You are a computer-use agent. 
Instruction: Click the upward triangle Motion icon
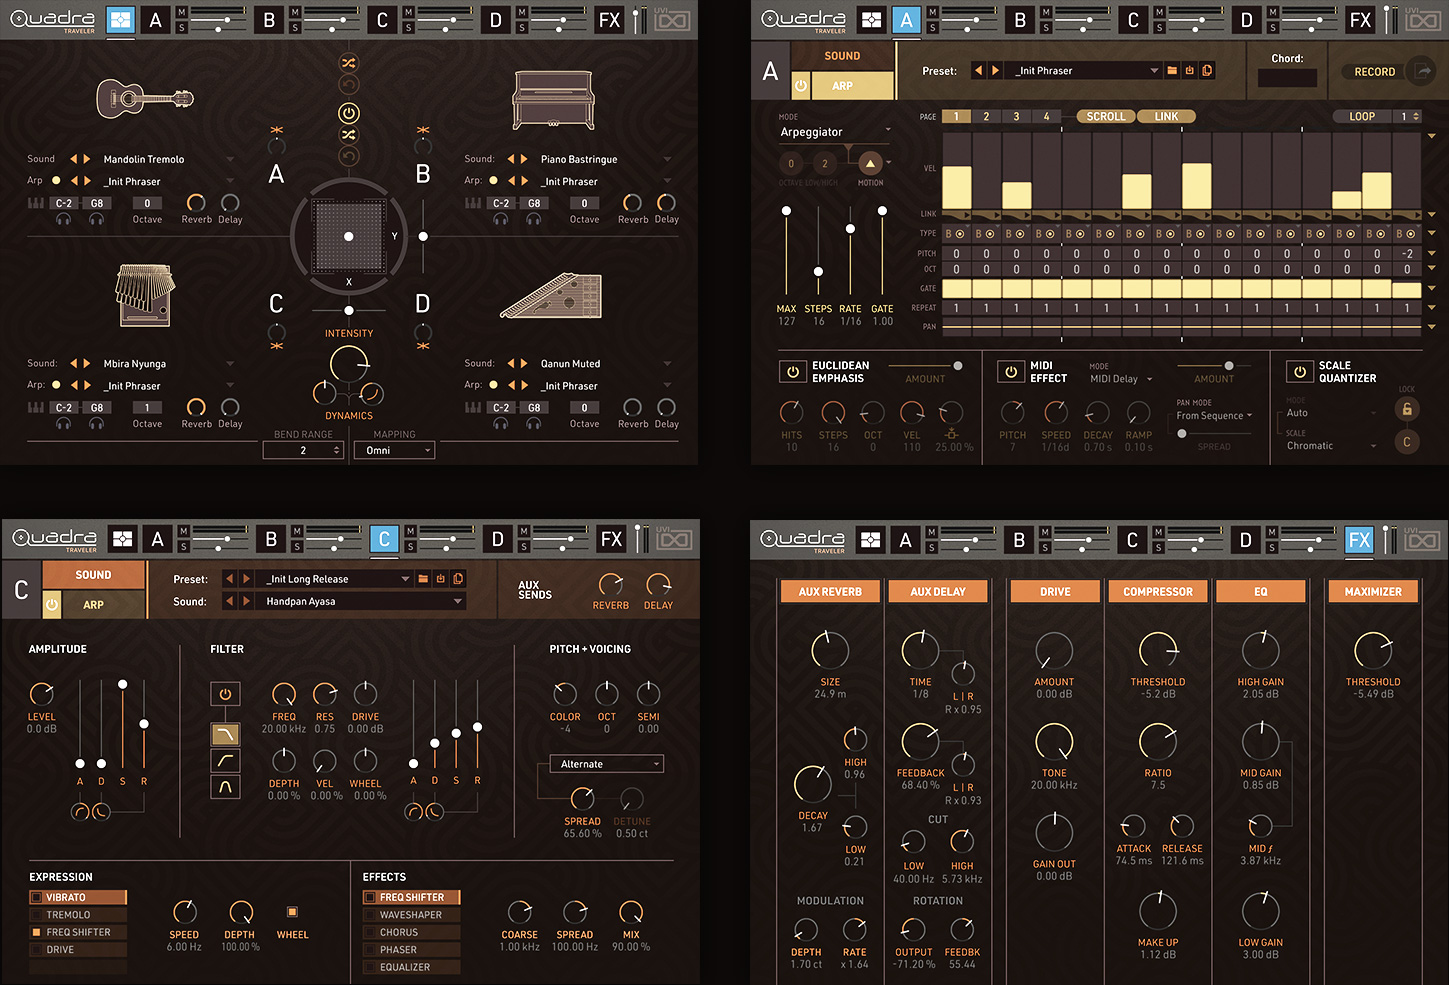pos(870,164)
